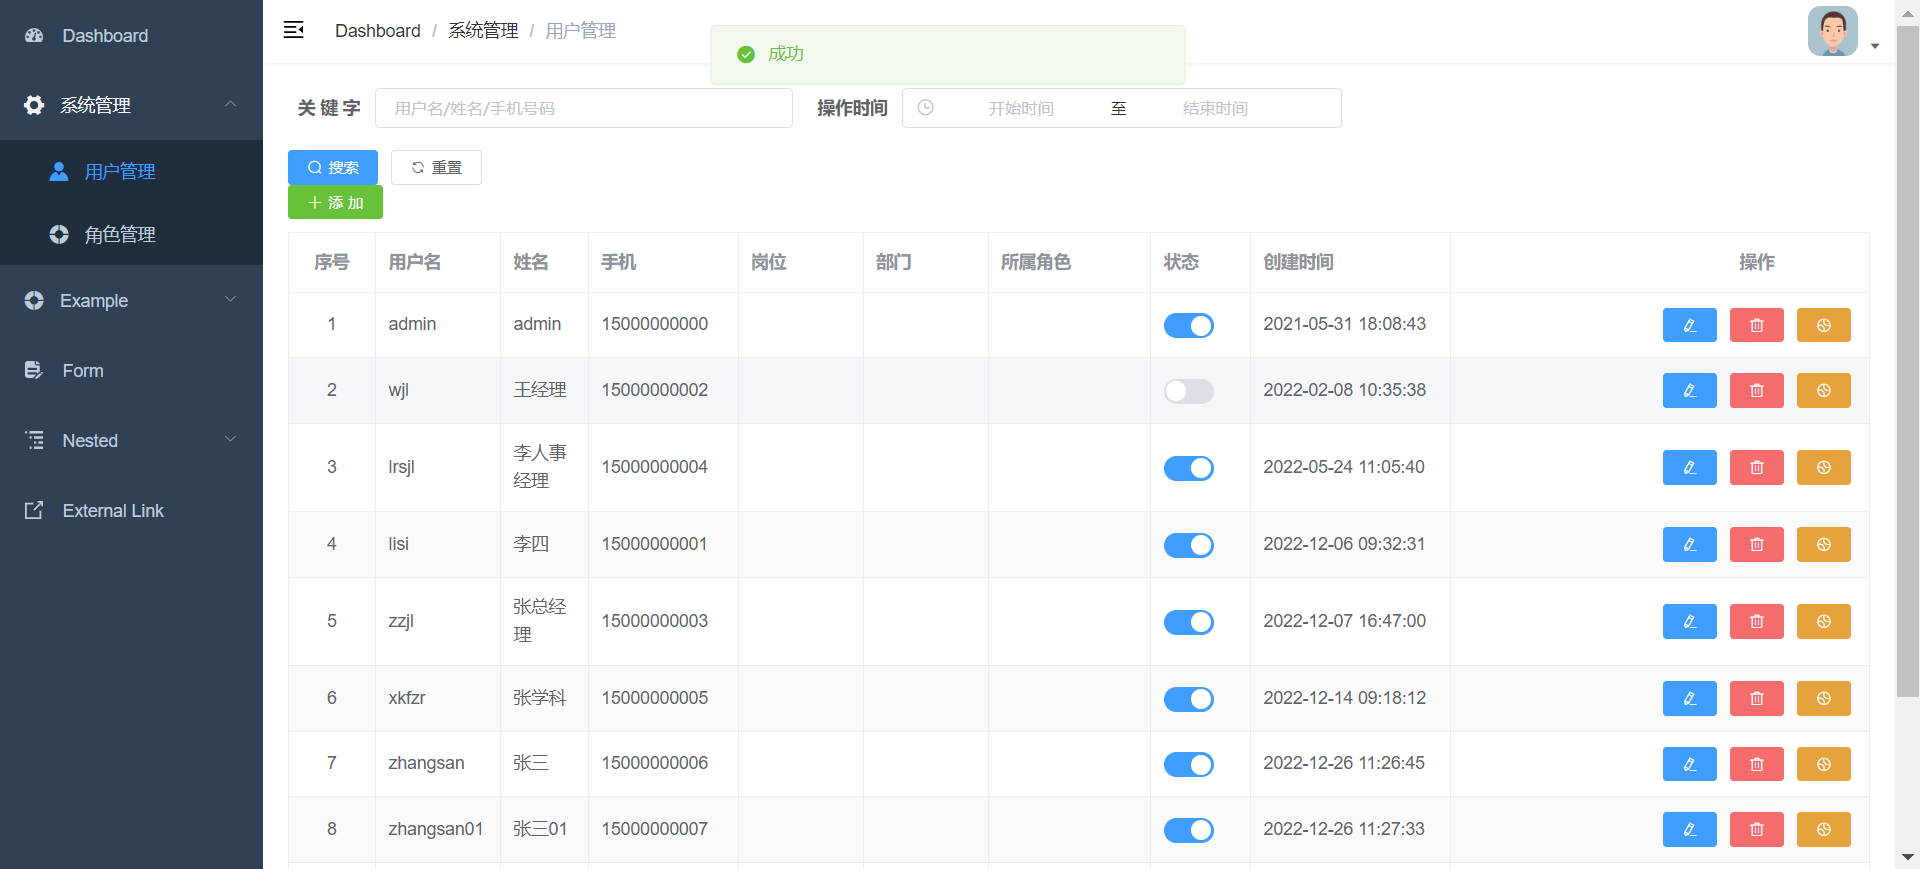Edit the xkfzr user row
The image size is (1920, 869).
point(1689,698)
